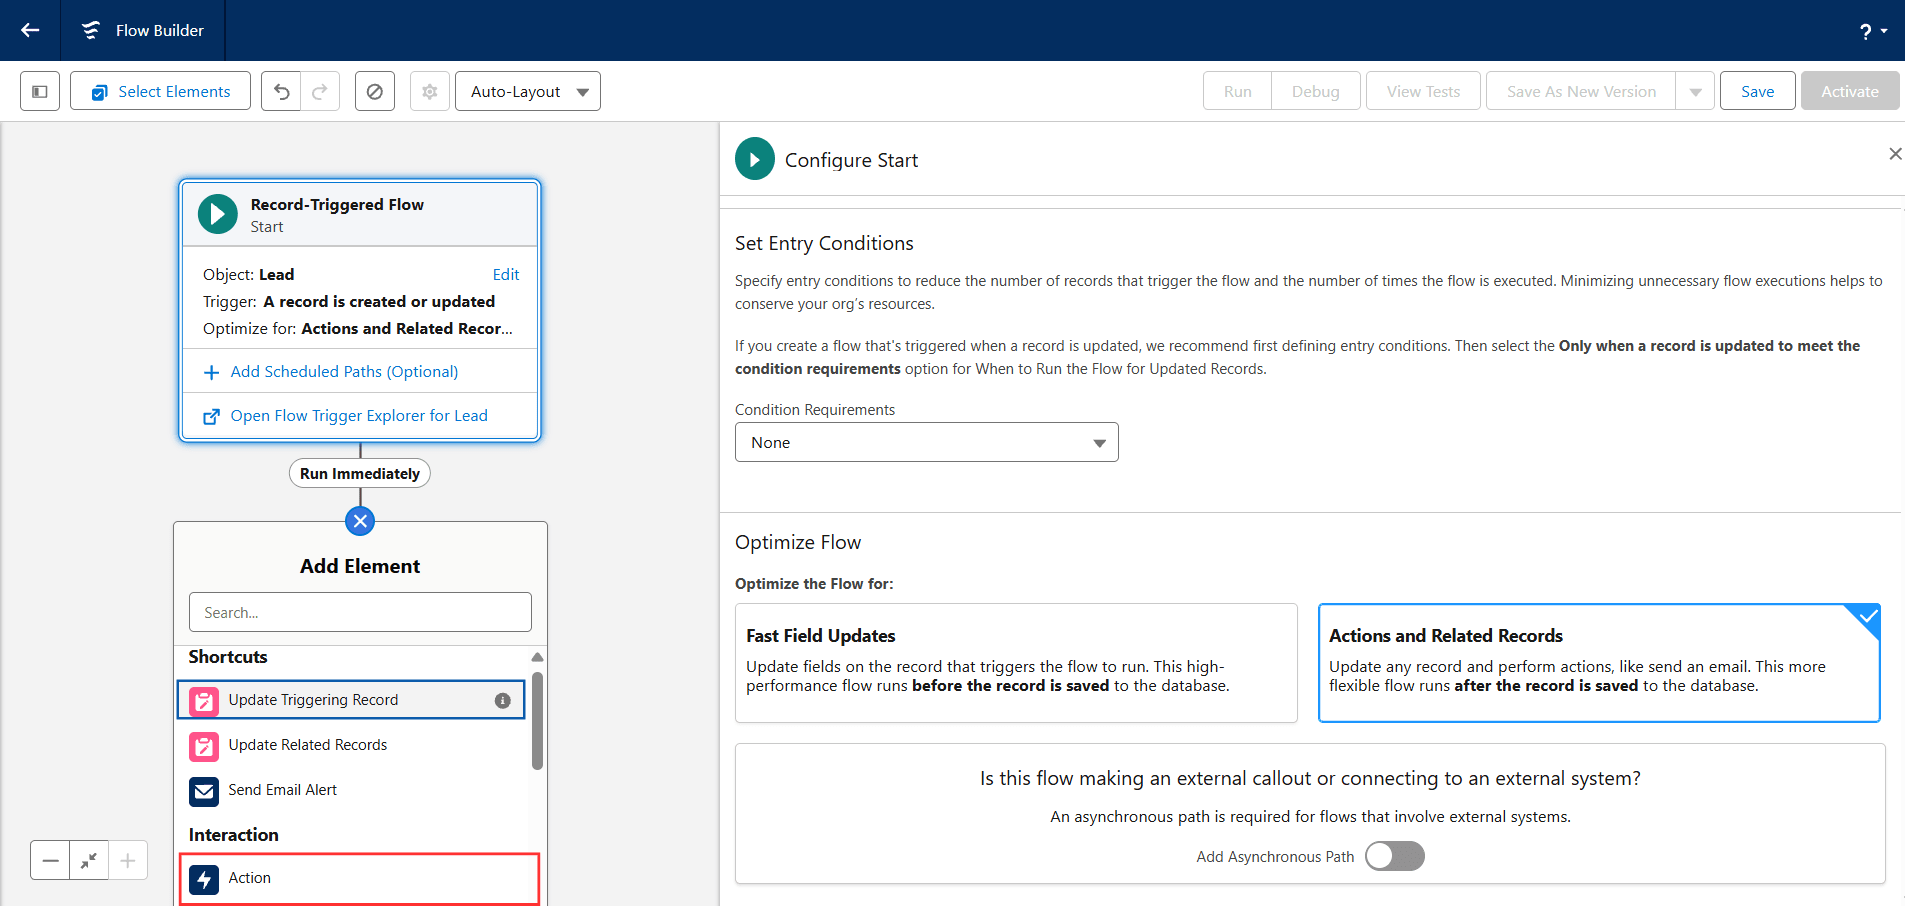Click the Update Related Records pink icon
Screen dimensions: 1905x906
(x=204, y=746)
